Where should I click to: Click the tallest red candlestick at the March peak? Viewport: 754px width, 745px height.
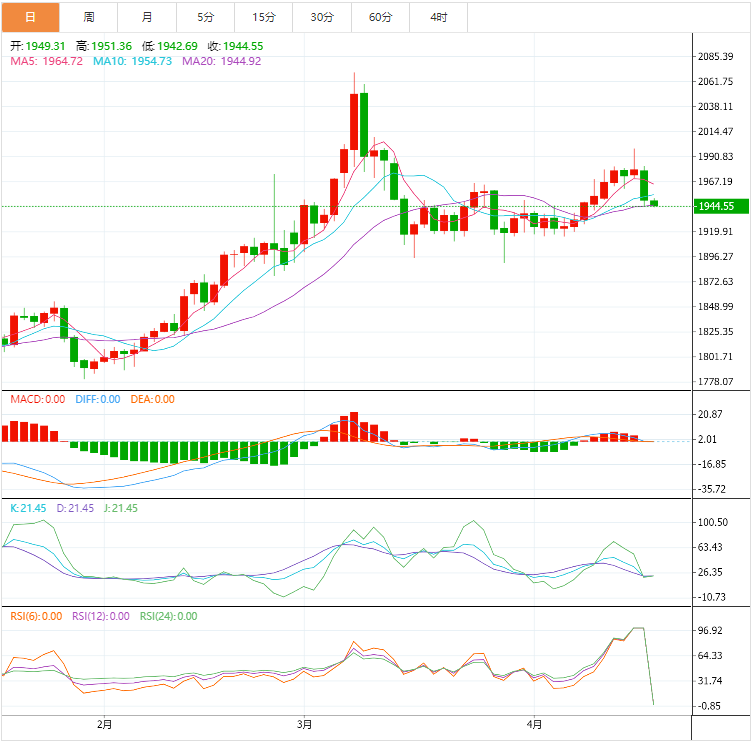[354, 121]
